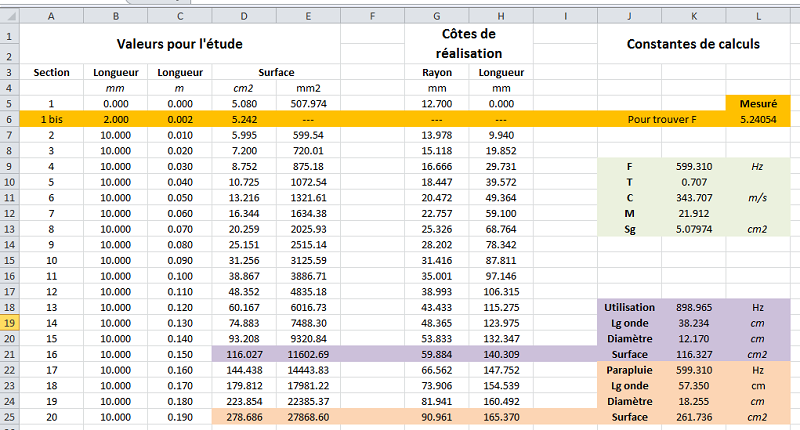Viewport: 800px width, 430px height.
Task: Select row 19 header
Action: (10, 323)
